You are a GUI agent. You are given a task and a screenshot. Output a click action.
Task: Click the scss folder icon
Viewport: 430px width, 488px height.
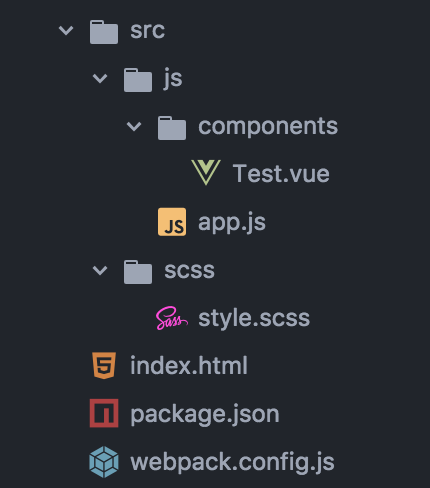click(x=138, y=272)
